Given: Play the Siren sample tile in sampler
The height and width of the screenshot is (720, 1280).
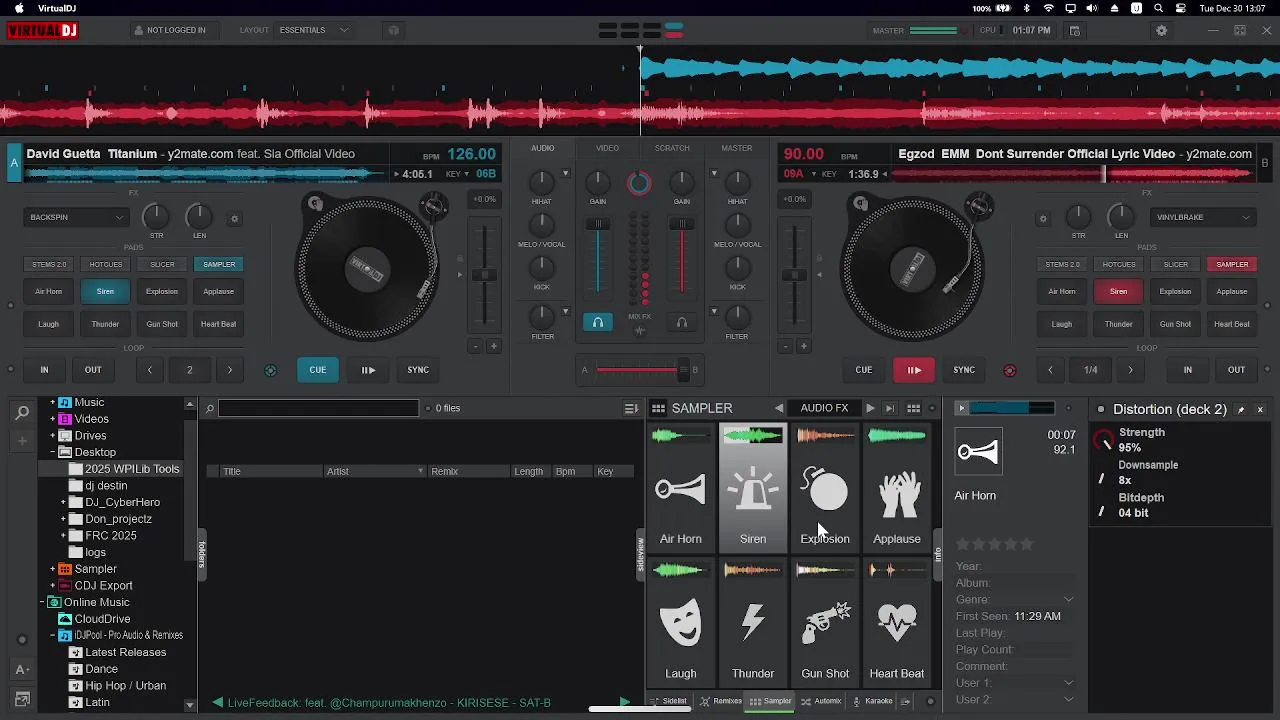Looking at the screenshot, I should coord(752,488).
